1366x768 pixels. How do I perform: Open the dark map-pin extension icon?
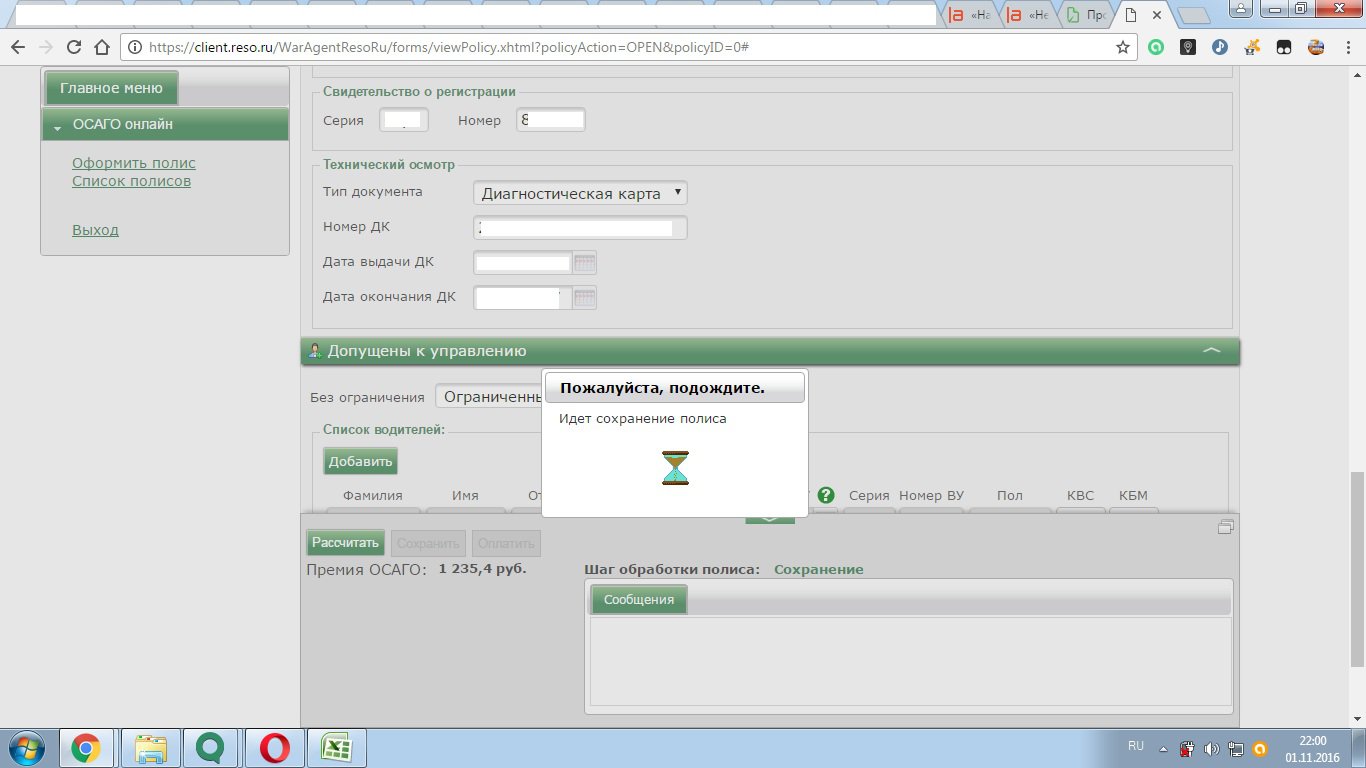1188,47
